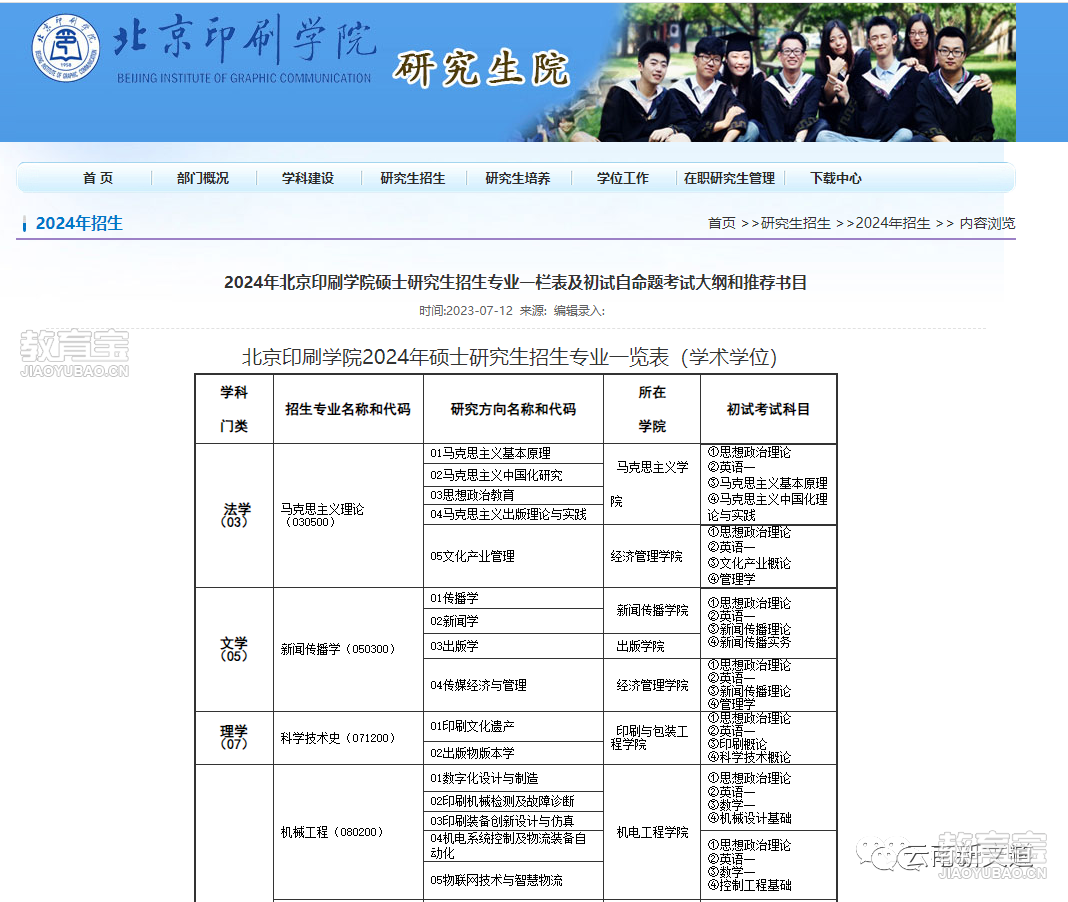The height and width of the screenshot is (902, 1068).
Task: Click row 01马克思主义基本原理
Action: 513,454
